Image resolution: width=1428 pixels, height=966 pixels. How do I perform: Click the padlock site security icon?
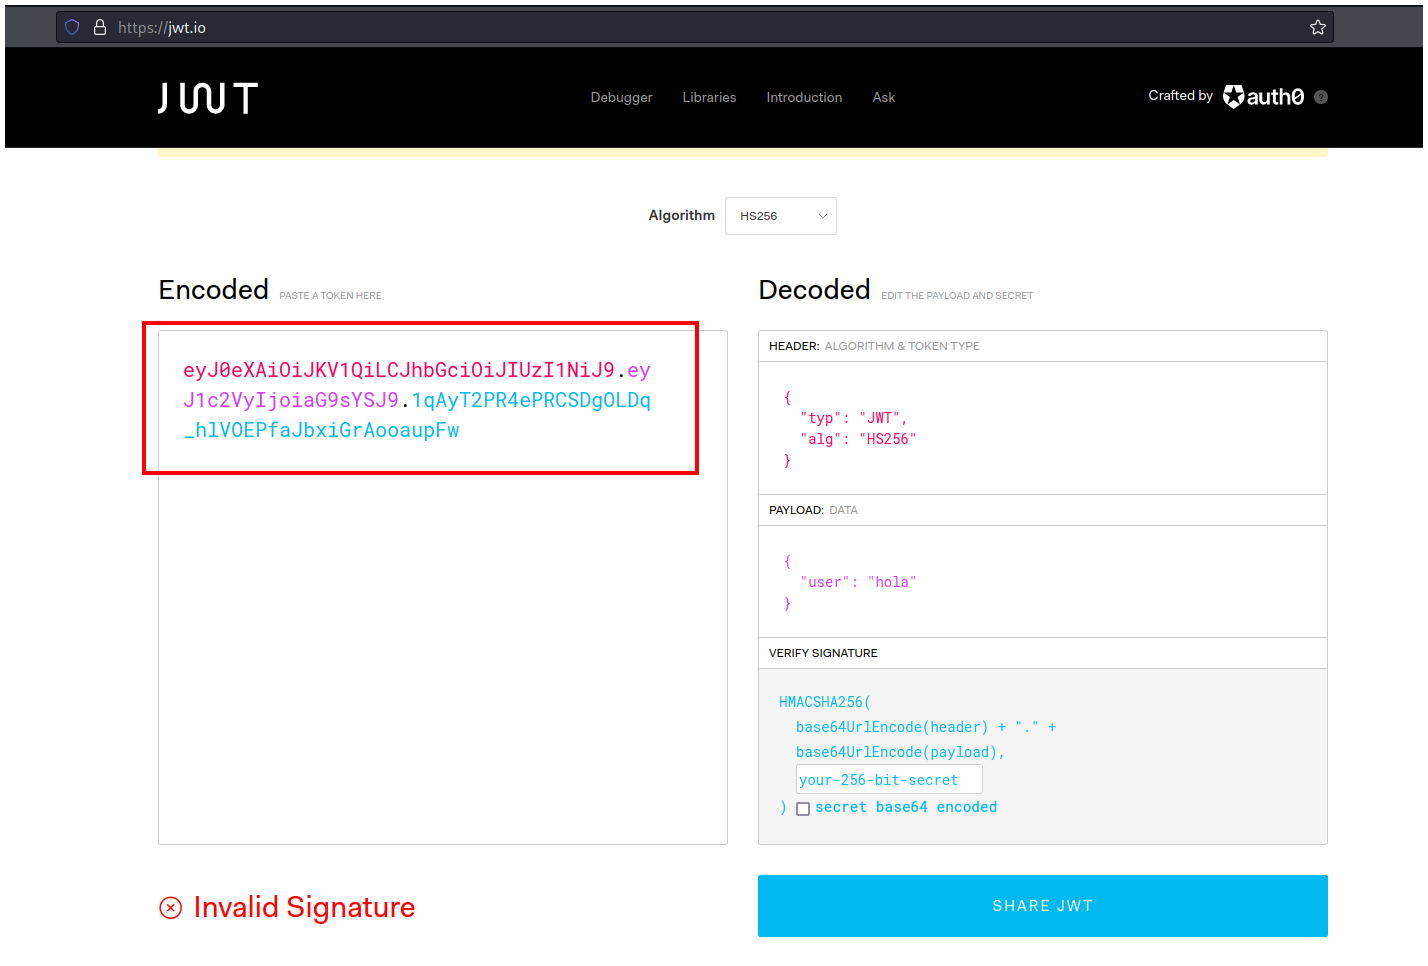[100, 27]
